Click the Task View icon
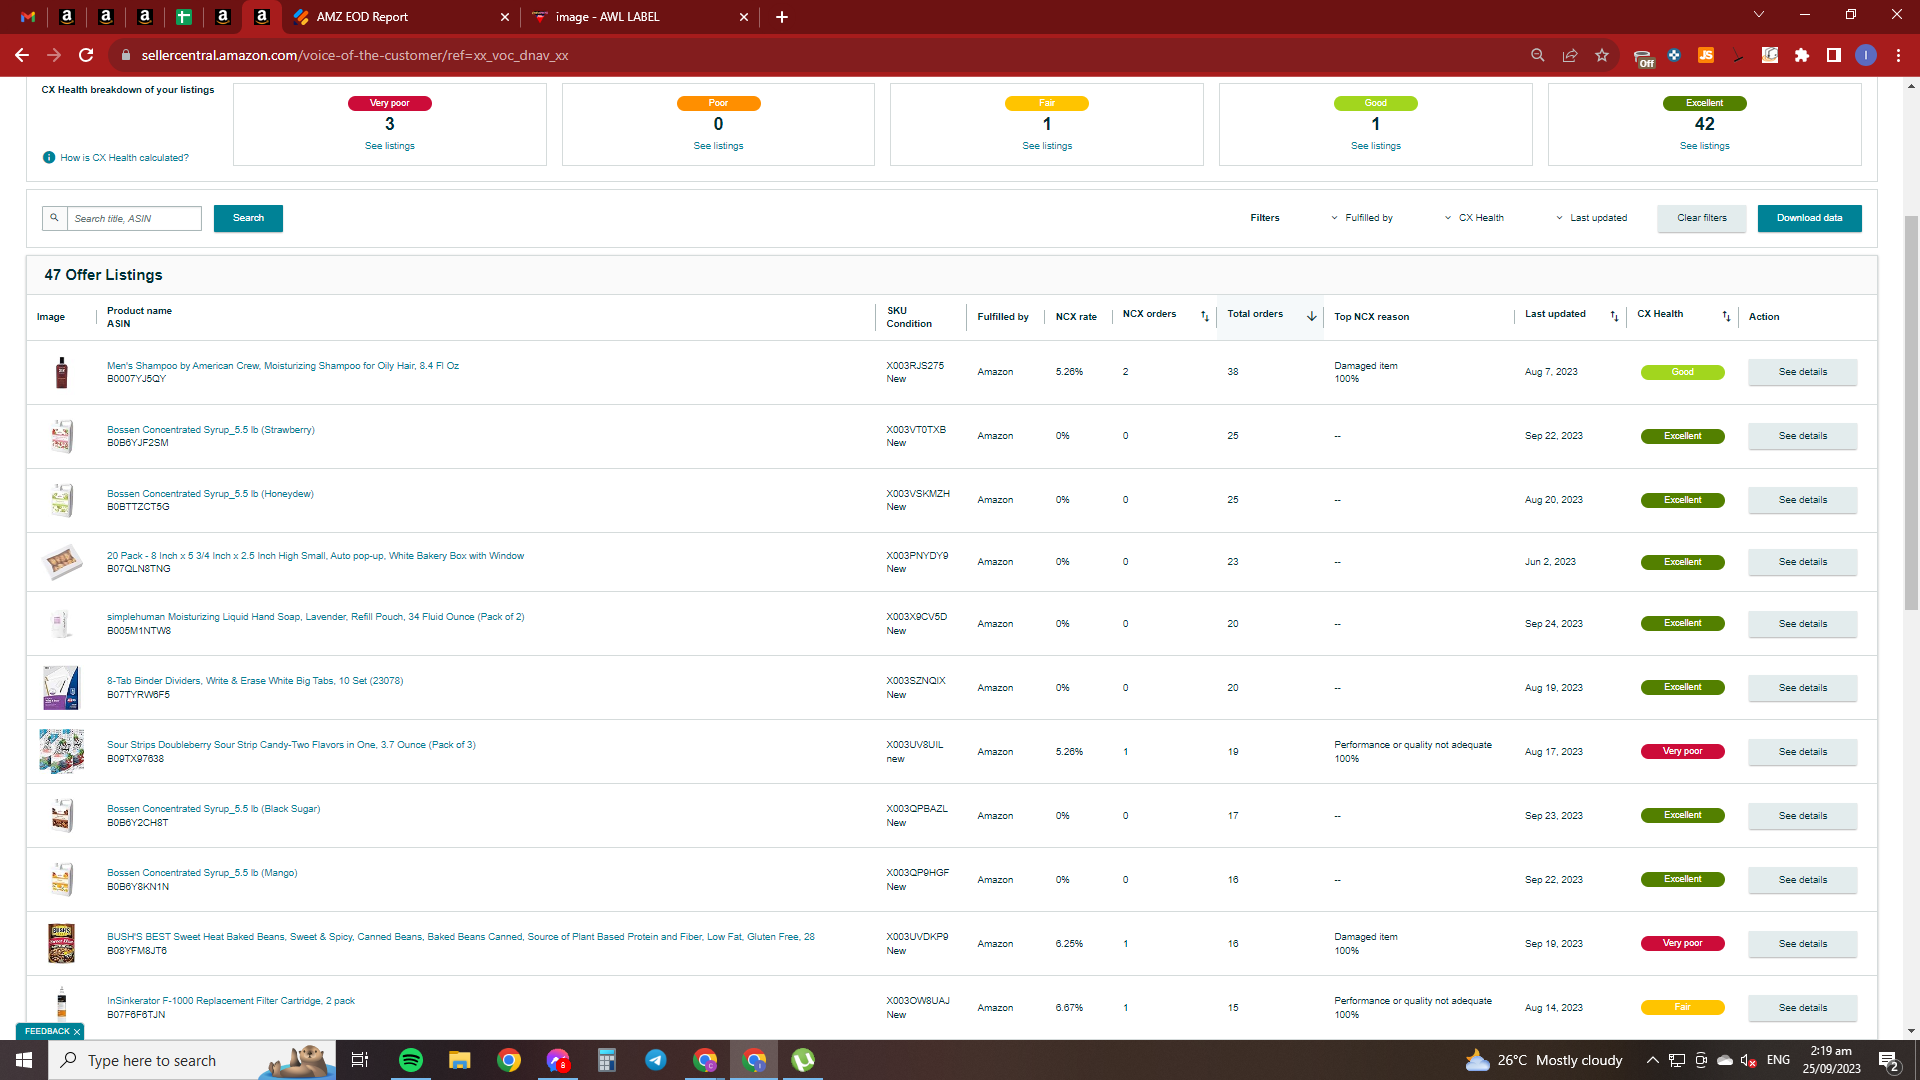This screenshot has height=1080, width=1920. click(360, 1060)
